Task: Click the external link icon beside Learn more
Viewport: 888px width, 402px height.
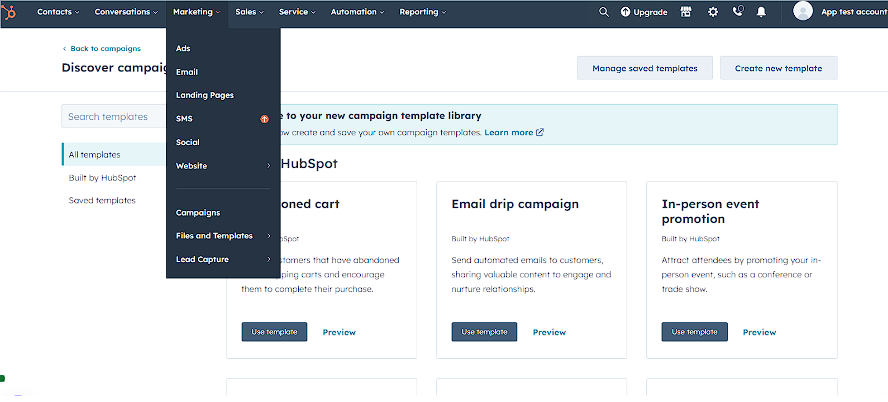Action: 540,132
